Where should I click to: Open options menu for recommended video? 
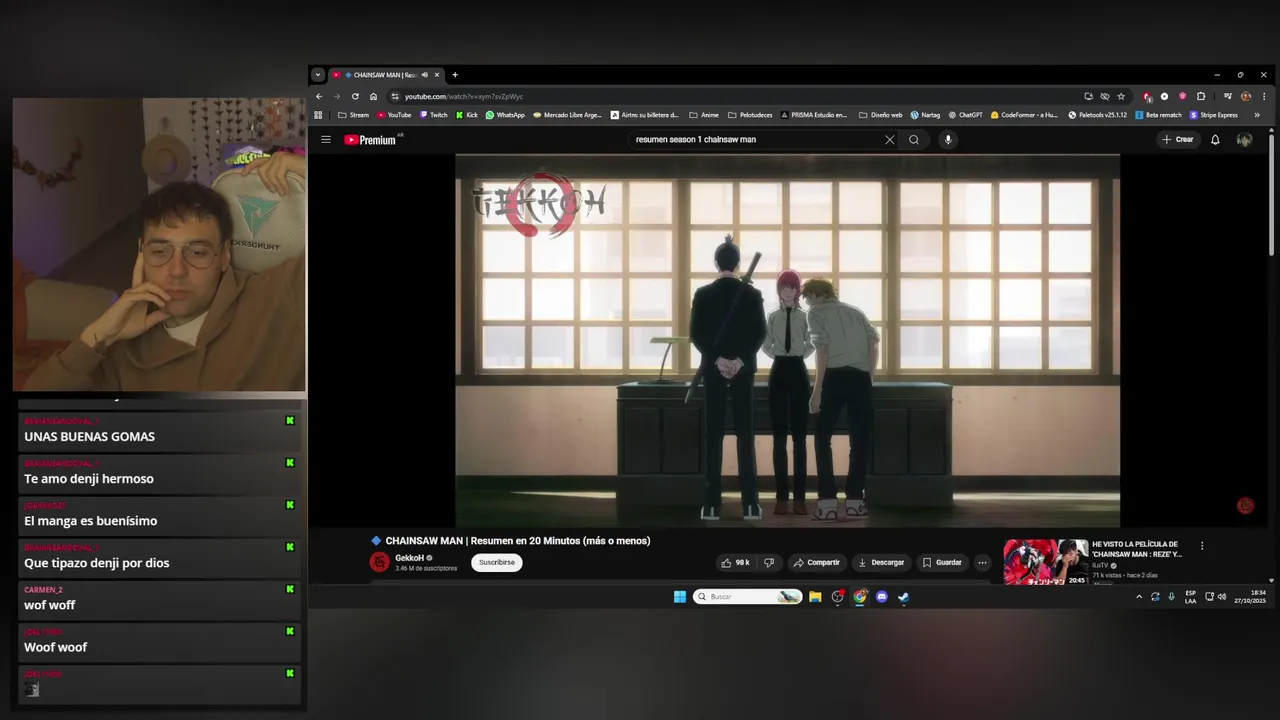(x=1202, y=546)
